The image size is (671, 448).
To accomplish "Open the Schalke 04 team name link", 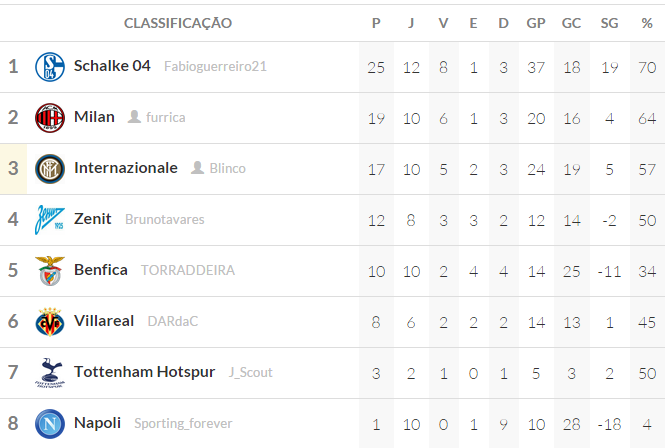I will click(112, 66).
